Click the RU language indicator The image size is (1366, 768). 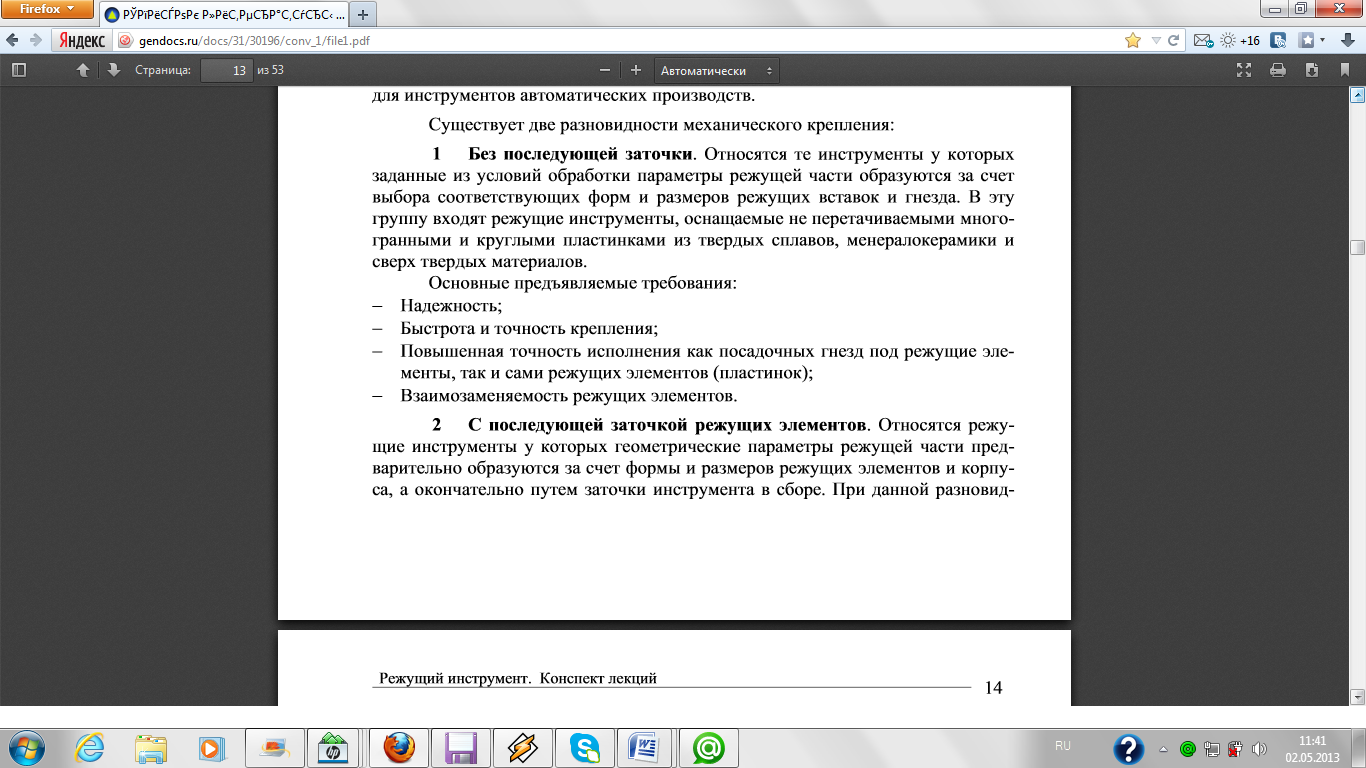(1063, 747)
